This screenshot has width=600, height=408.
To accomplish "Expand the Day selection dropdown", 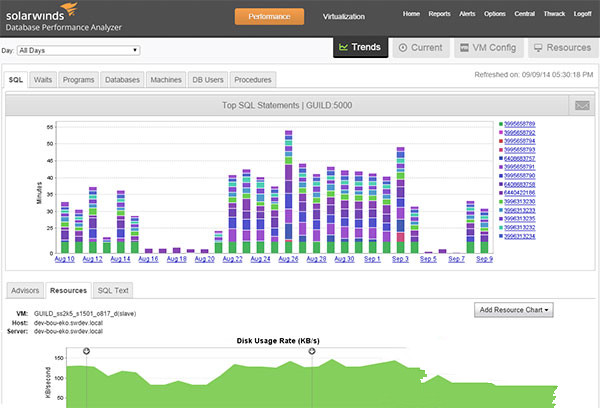I will 77,49.
